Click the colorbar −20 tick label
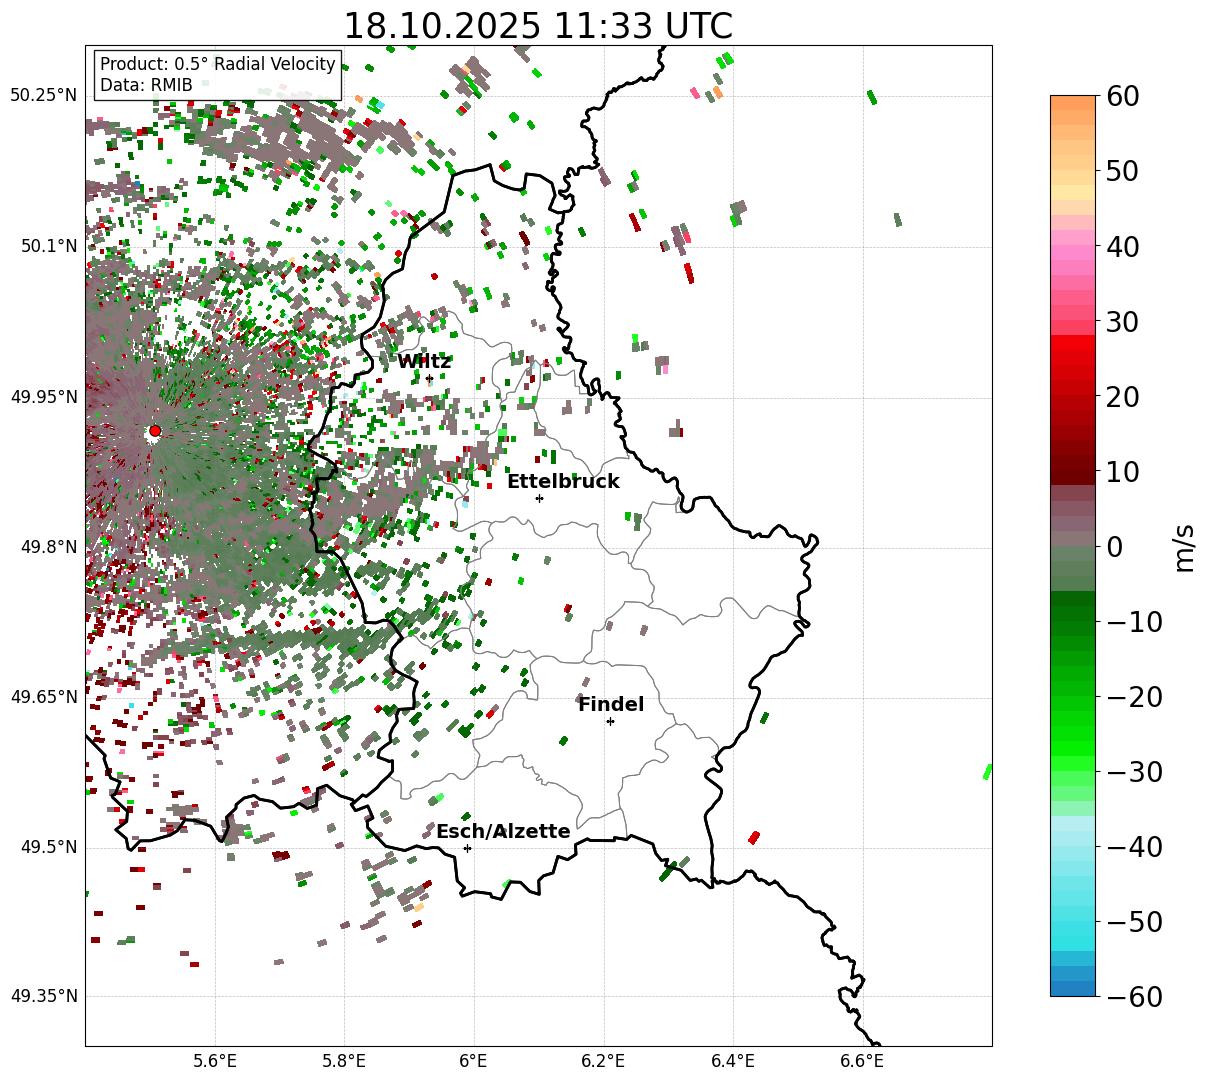Screen dimensions: 1207x1081 (1134, 696)
